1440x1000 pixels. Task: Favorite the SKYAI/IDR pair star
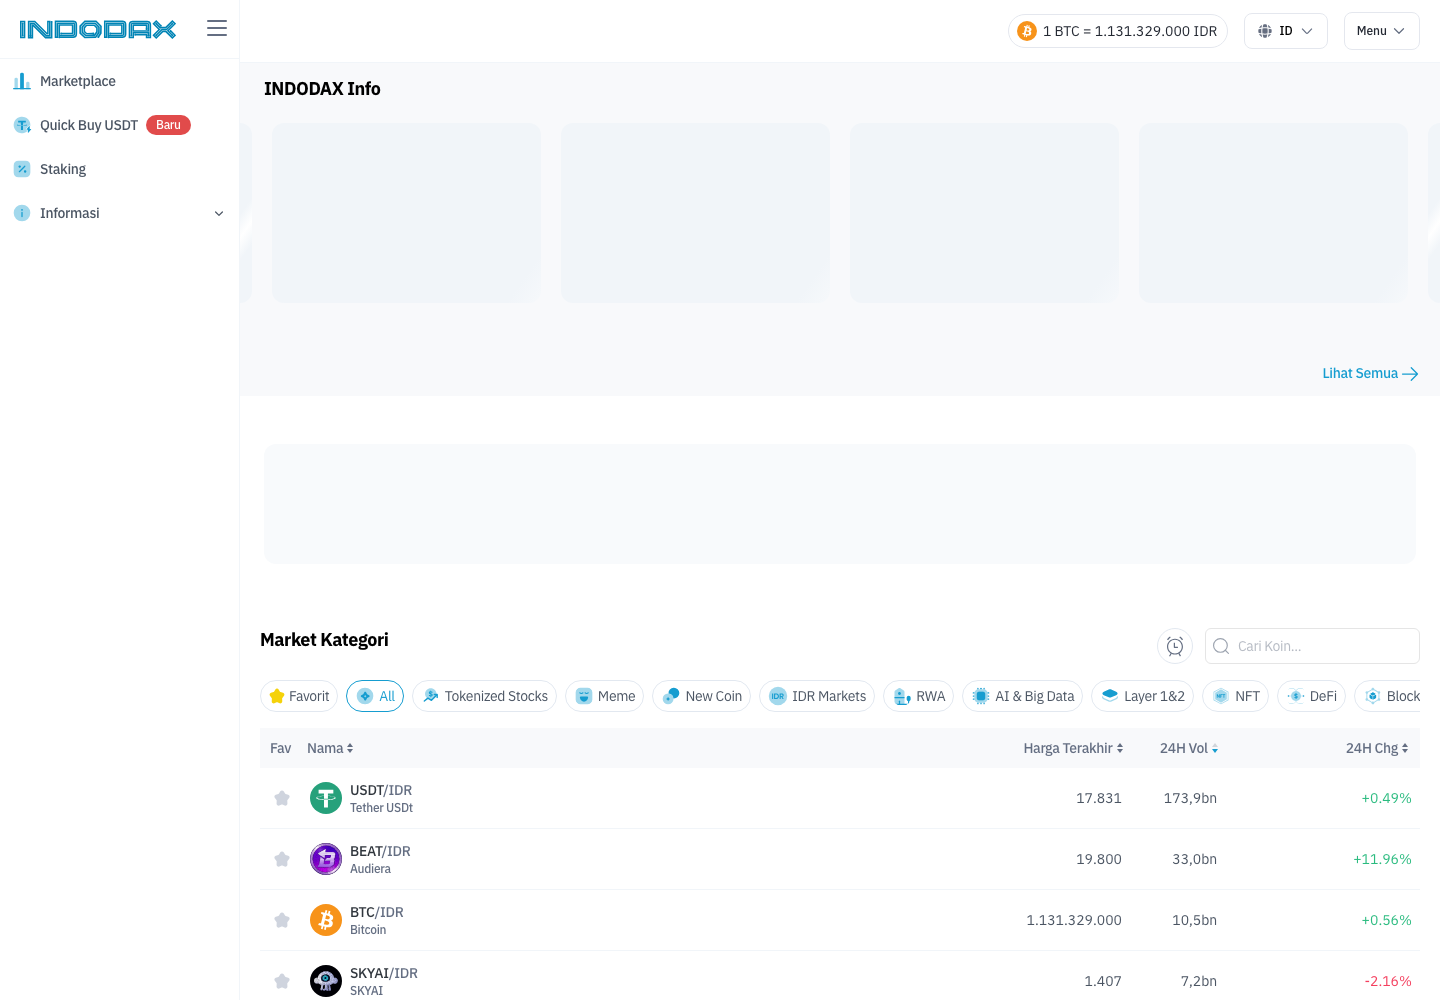pyautogui.click(x=282, y=981)
